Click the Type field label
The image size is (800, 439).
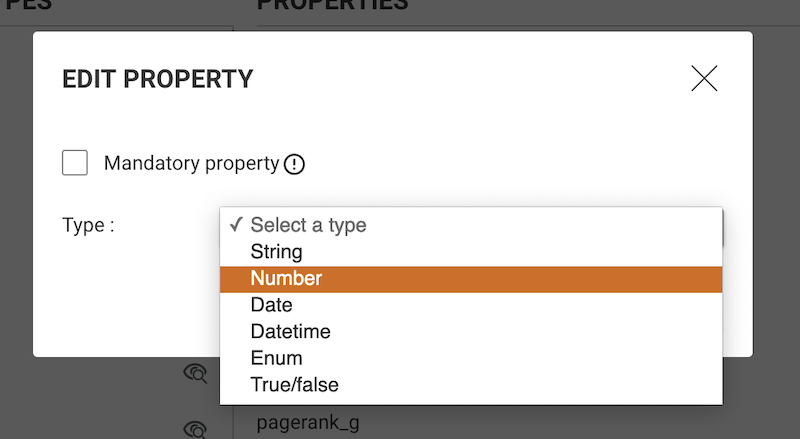(88, 225)
